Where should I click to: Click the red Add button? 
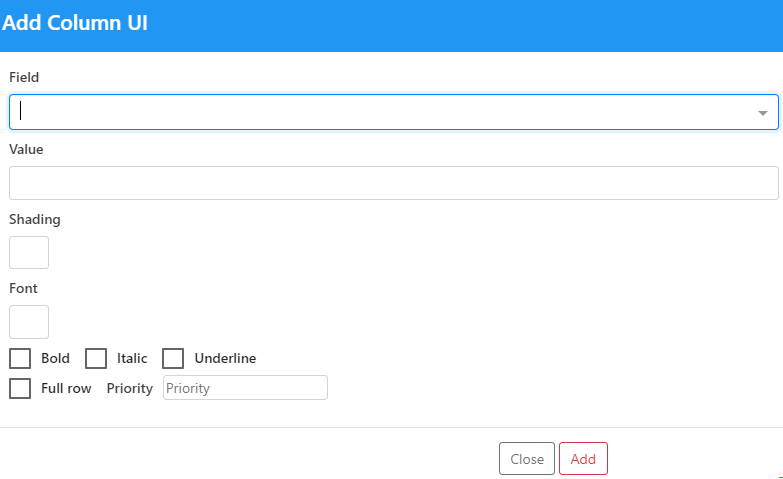pos(583,459)
